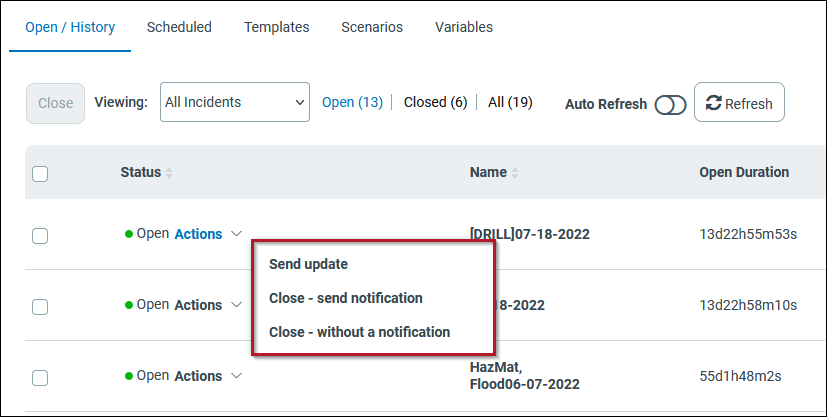Viewport: 827px width, 417px height.
Task: Open the All Incidents viewing dropdown
Action: tap(235, 102)
